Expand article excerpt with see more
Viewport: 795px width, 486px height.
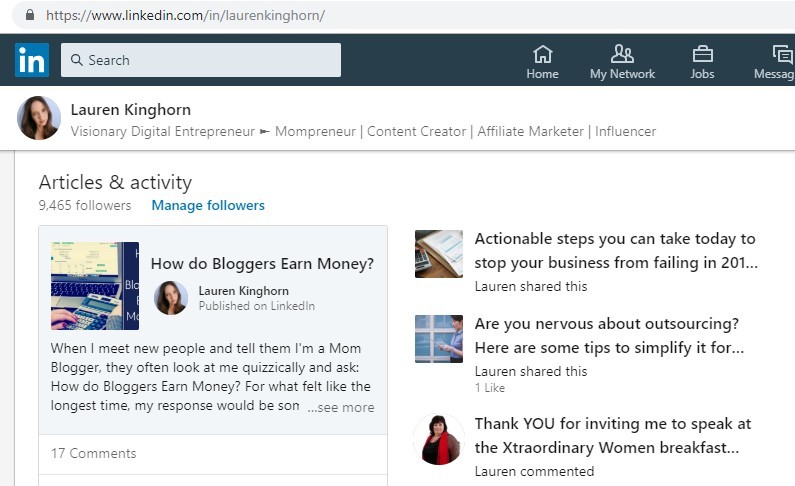(x=341, y=407)
